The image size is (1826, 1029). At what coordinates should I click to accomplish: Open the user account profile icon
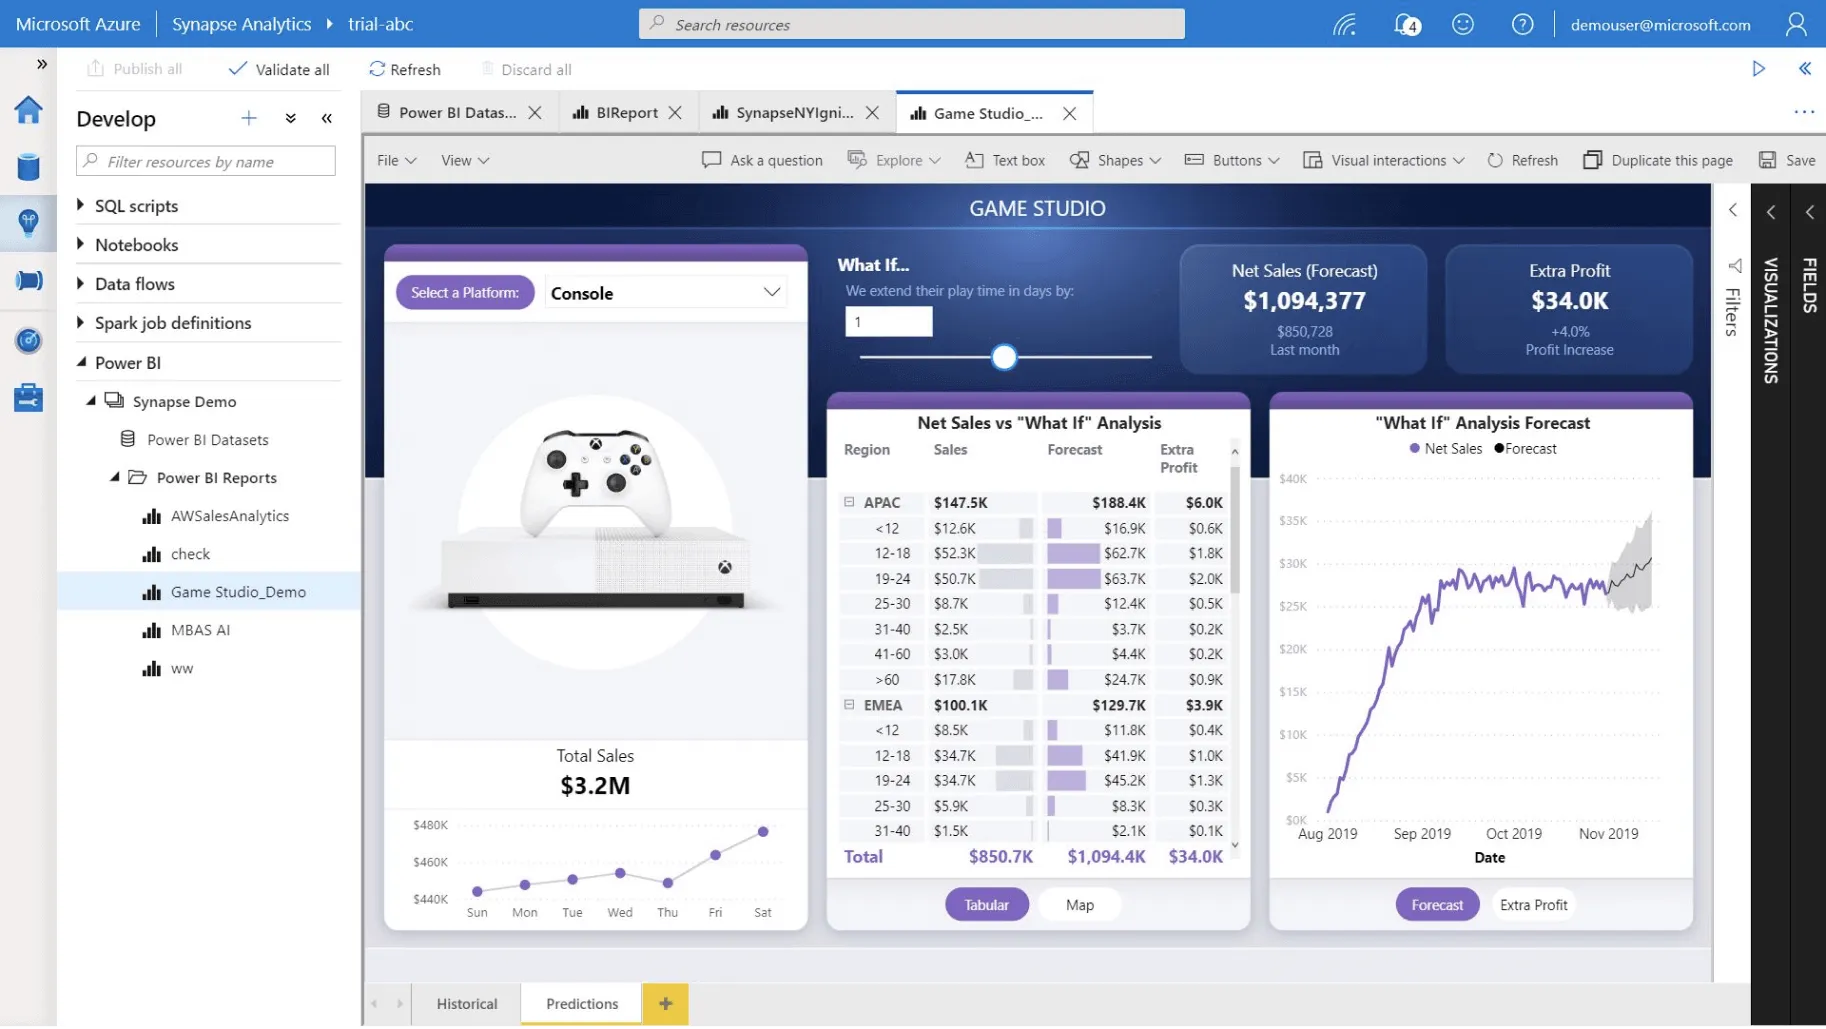pyautogui.click(x=1796, y=24)
